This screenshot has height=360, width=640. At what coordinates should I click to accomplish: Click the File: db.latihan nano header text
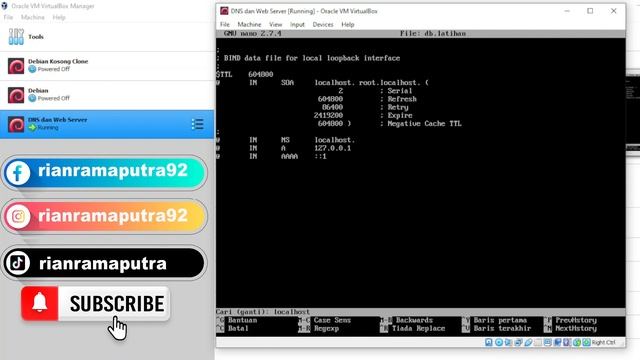pyautogui.click(x=433, y=33)
